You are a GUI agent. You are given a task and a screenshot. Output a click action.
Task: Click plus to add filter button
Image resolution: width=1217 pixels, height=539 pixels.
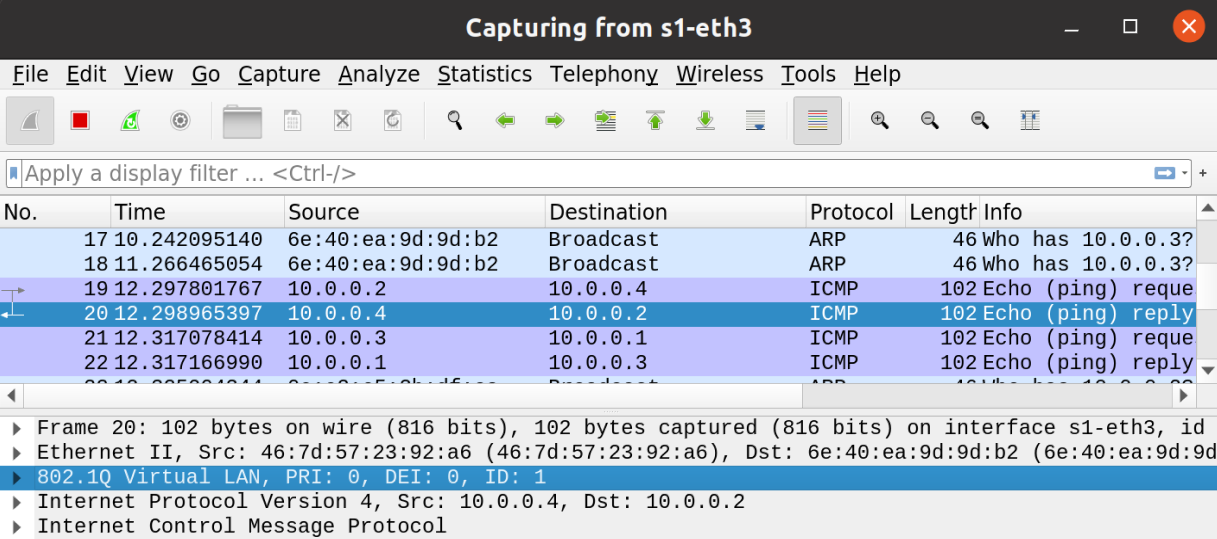[x=1203, y=173]
